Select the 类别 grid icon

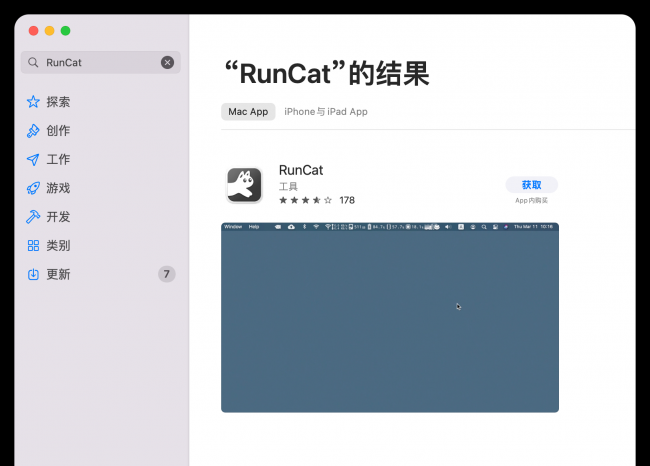point(33,245)
